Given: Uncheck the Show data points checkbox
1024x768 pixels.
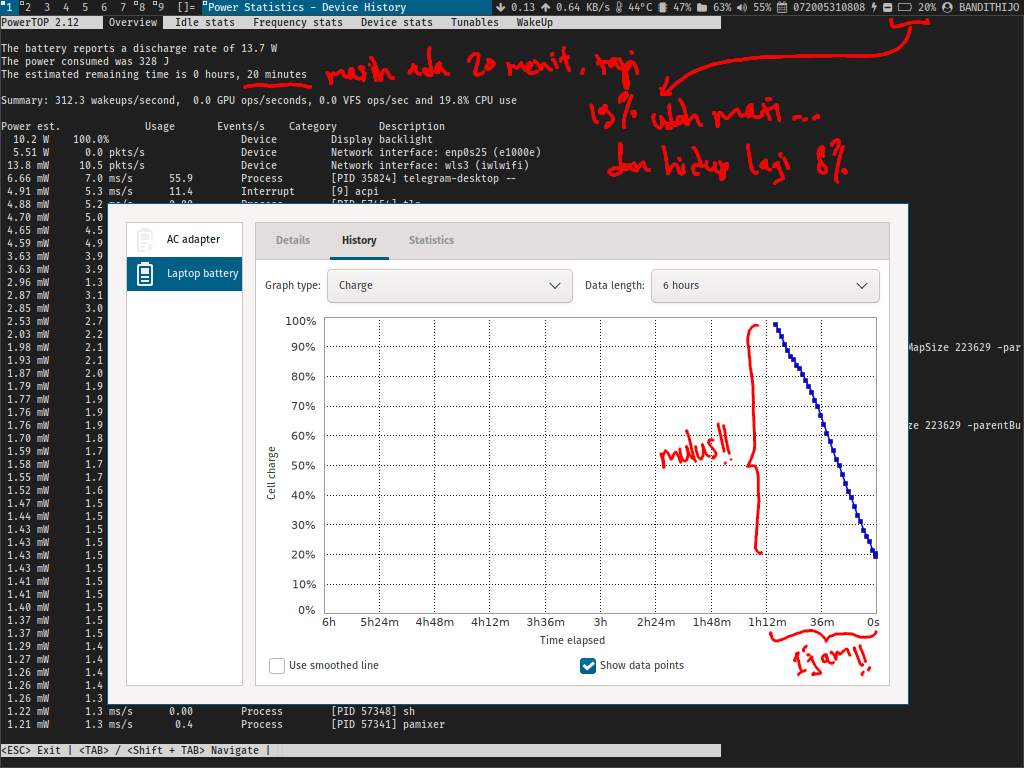Looking at the screenshot, I should point(588,665).
